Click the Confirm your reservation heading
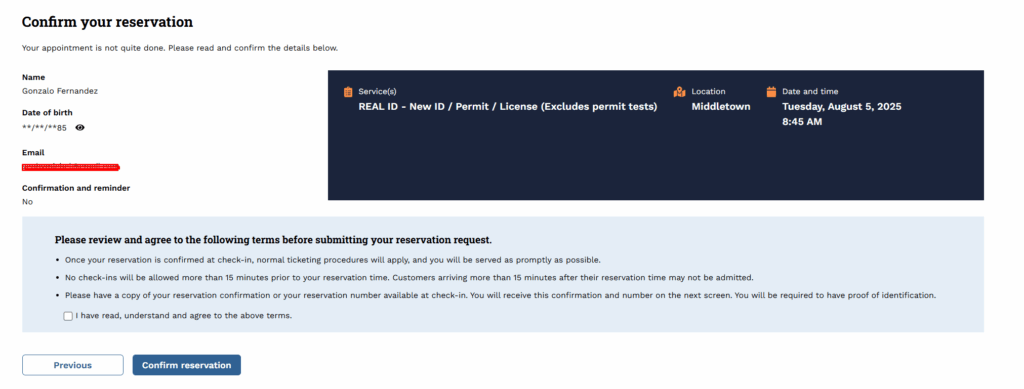 (108, 22)
